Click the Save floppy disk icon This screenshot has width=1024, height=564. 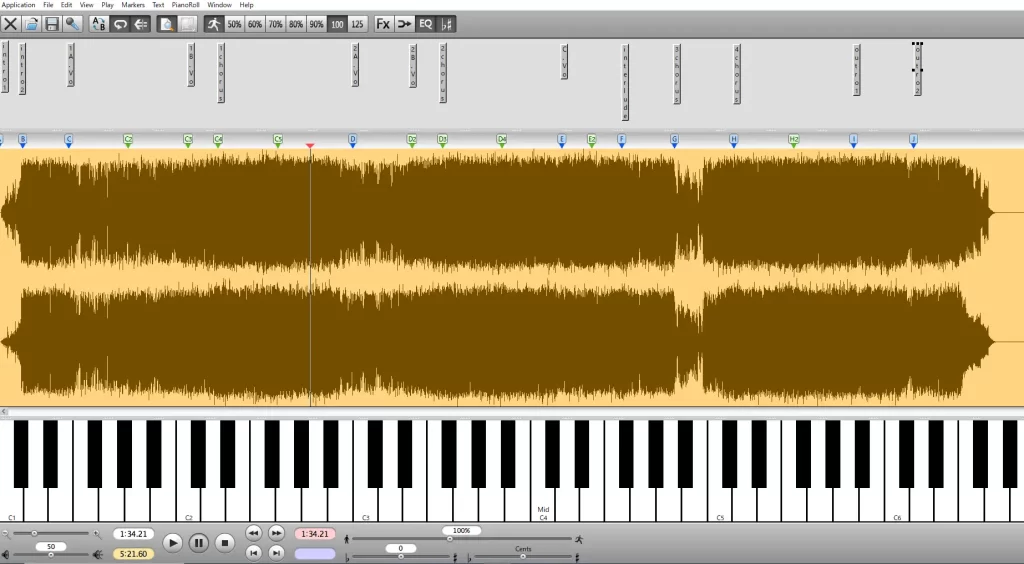pyautogui.click(x=52, y=23)
